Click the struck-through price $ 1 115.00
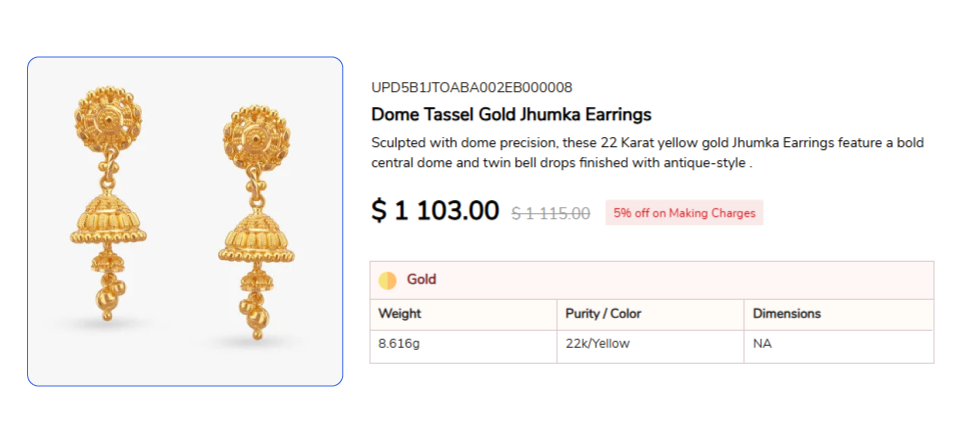This screenshot has height=443, width=964. tap(550, 213)
